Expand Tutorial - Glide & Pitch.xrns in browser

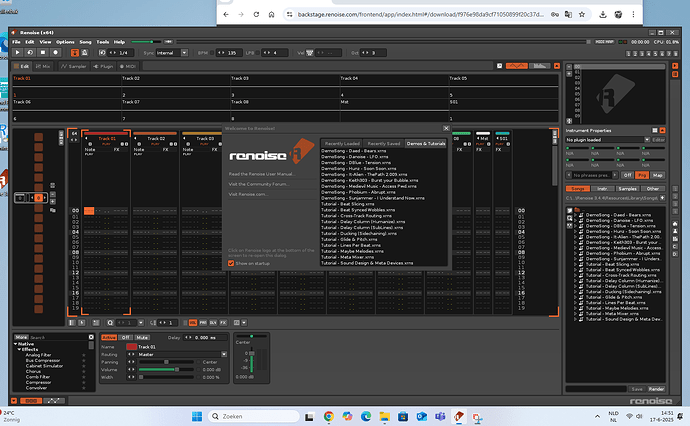(575, 297)
